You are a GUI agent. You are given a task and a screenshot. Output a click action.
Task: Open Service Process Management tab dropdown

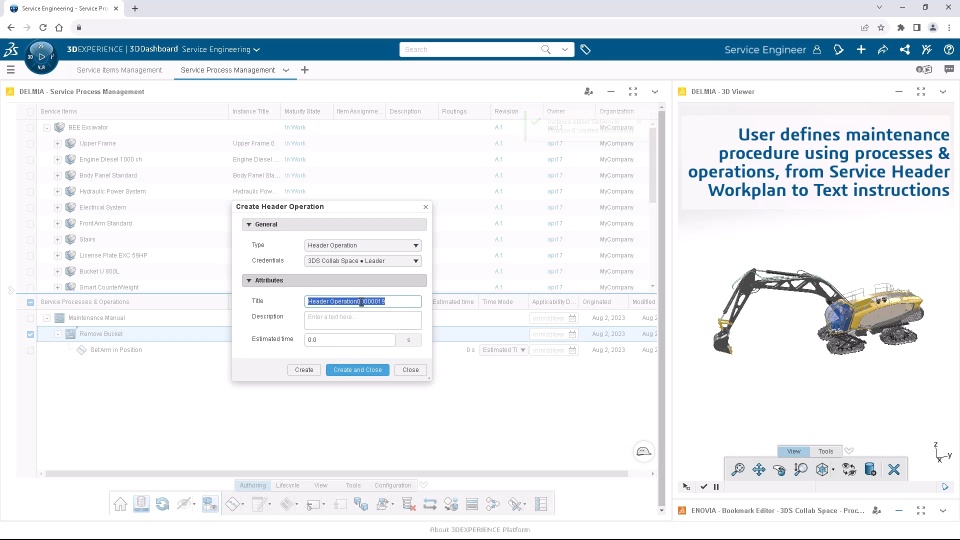pyautogui.click(x=286, y=70)
